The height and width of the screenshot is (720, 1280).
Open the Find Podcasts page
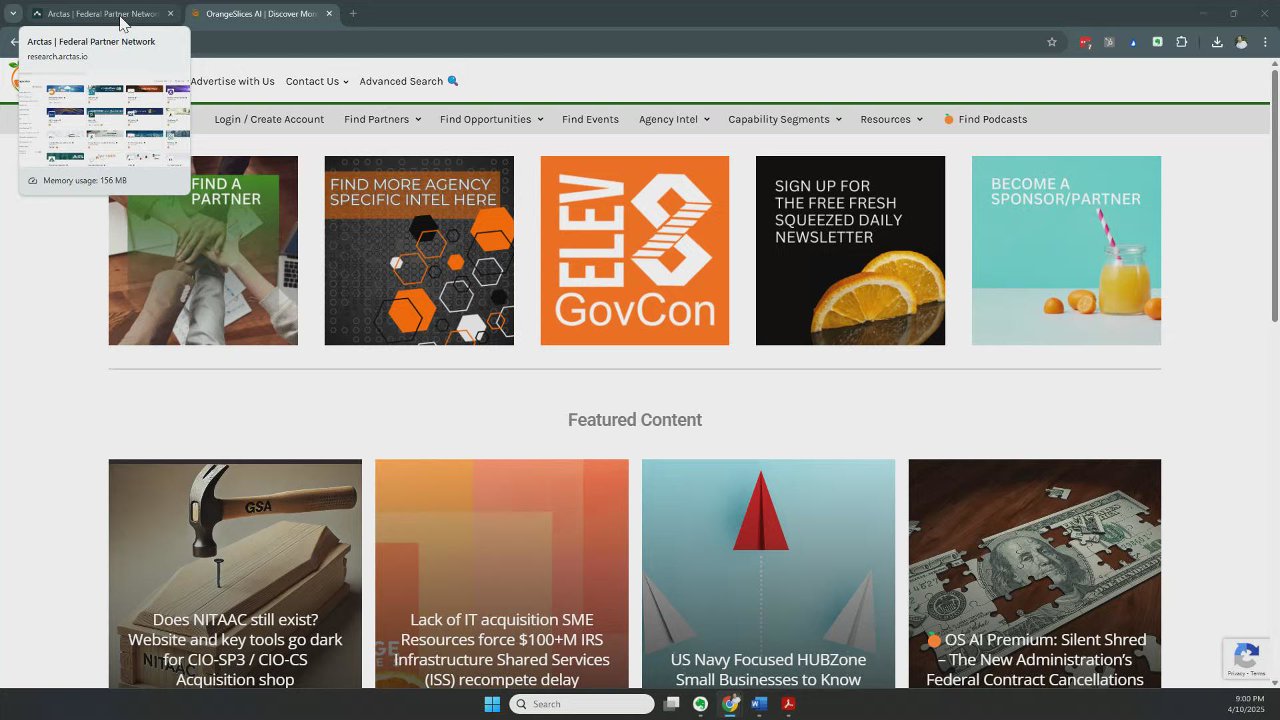pyautogui.click(x=985, y=119)
